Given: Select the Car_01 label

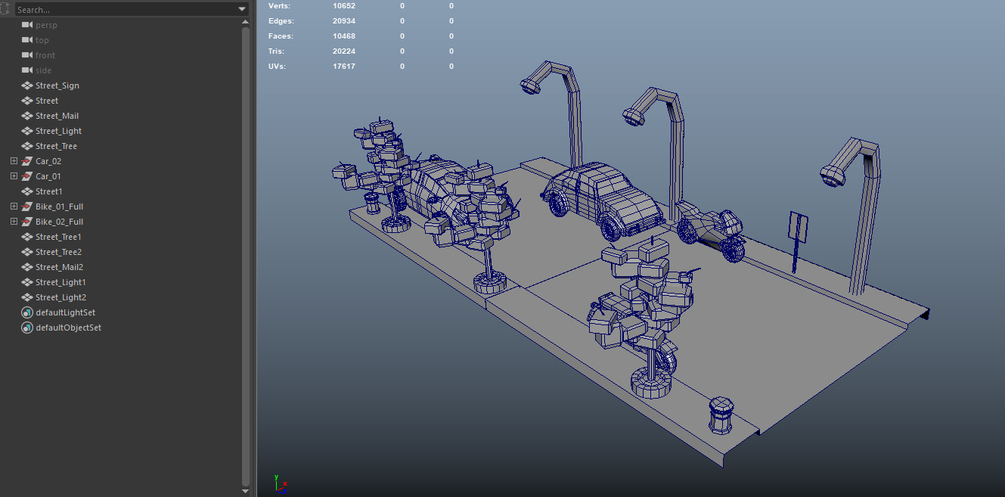Looking at the screenshot, I should point(48,176).
